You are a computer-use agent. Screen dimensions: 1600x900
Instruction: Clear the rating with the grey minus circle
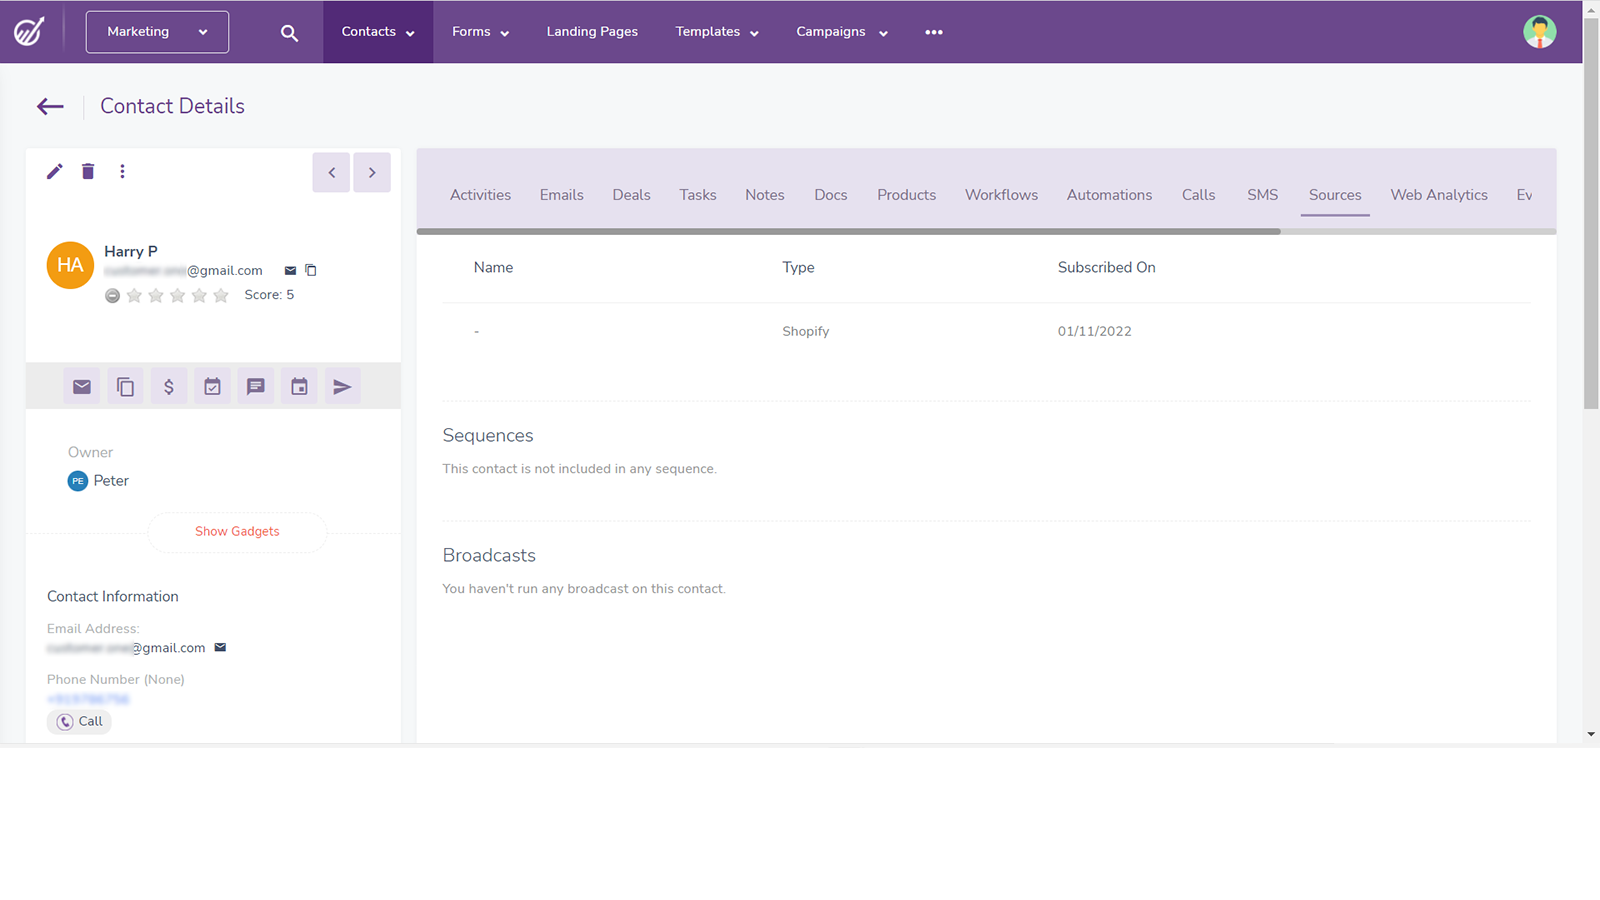pos(113,296)
